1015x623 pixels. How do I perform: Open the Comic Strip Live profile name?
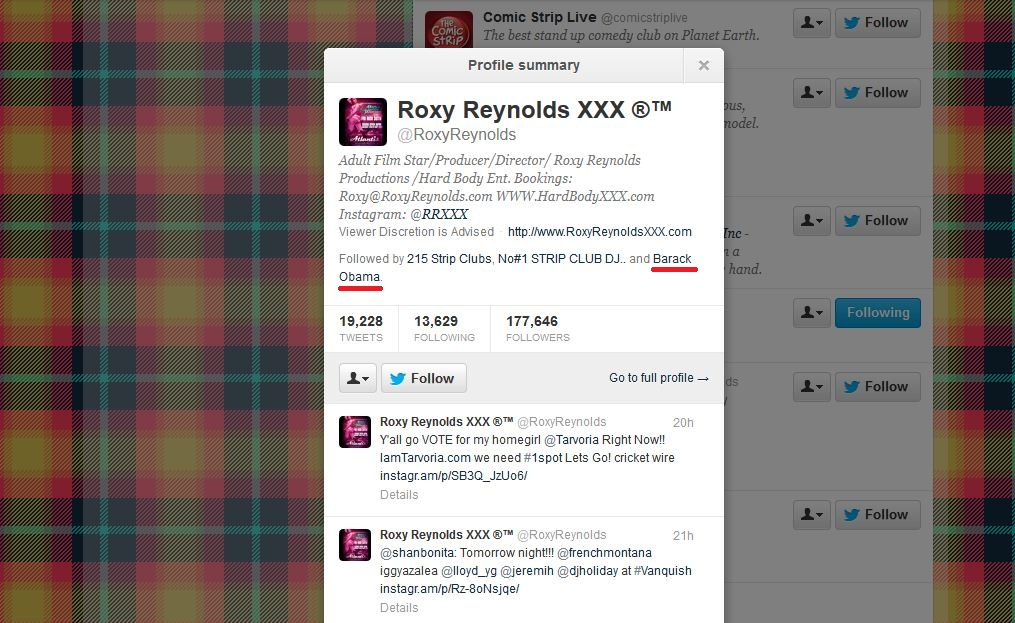539,17
